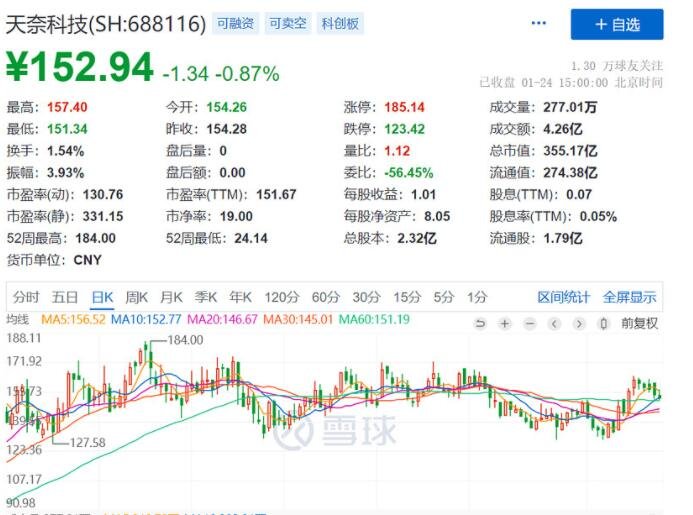Image resolution: width=693 pixels, height=515 pixels.
Task: Click MA5:156.52 indicator label
Action: [x=73, y=319]
